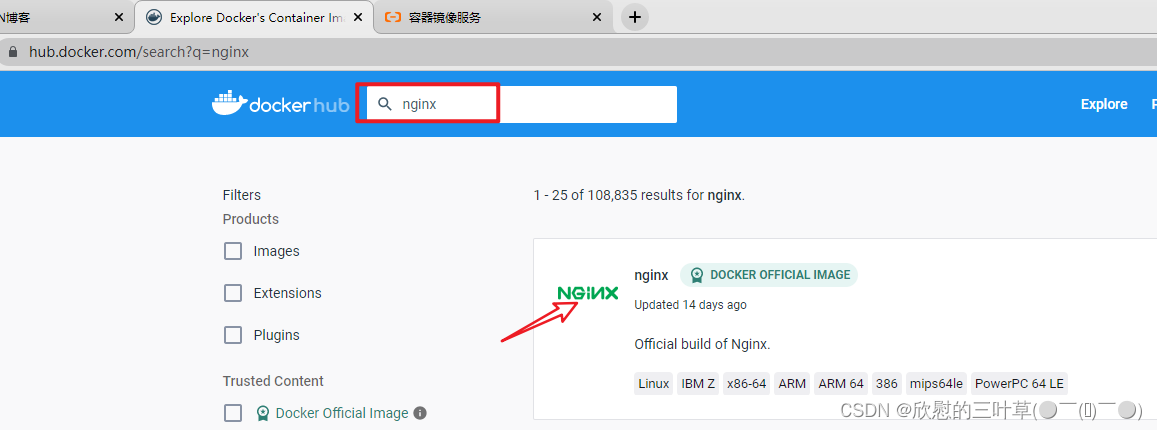Image resolution: width=1157 pixels, height=430 pixels.
Task: Tick the Docker Official Image checkbox
Action: click(232, 413)
